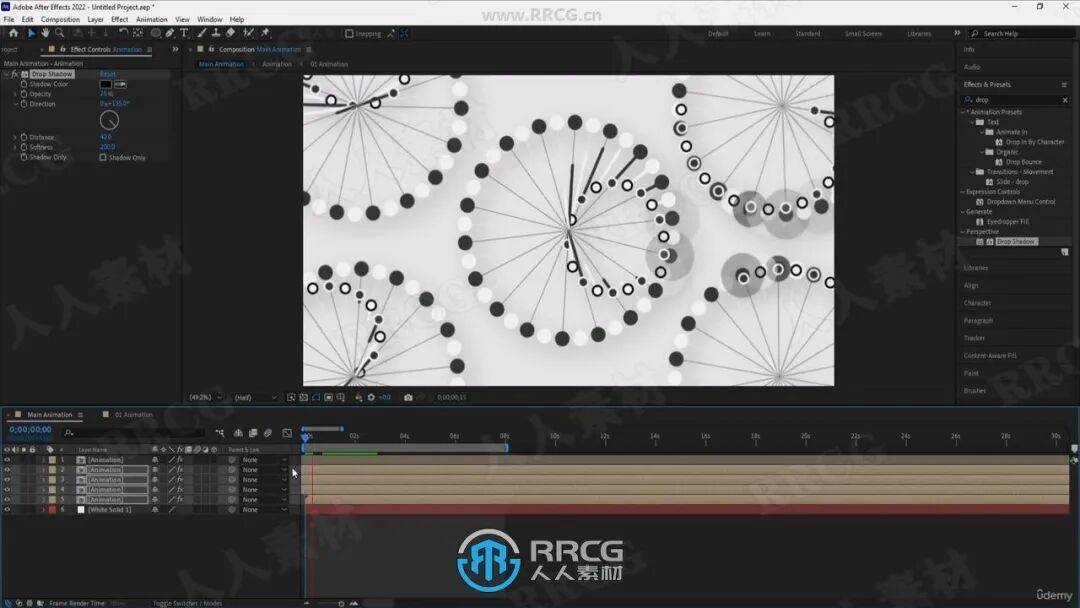The height and width of the screenshot is (608, 1080).
Task: Select the Eraser tool
Action: [x=231, y=33]
